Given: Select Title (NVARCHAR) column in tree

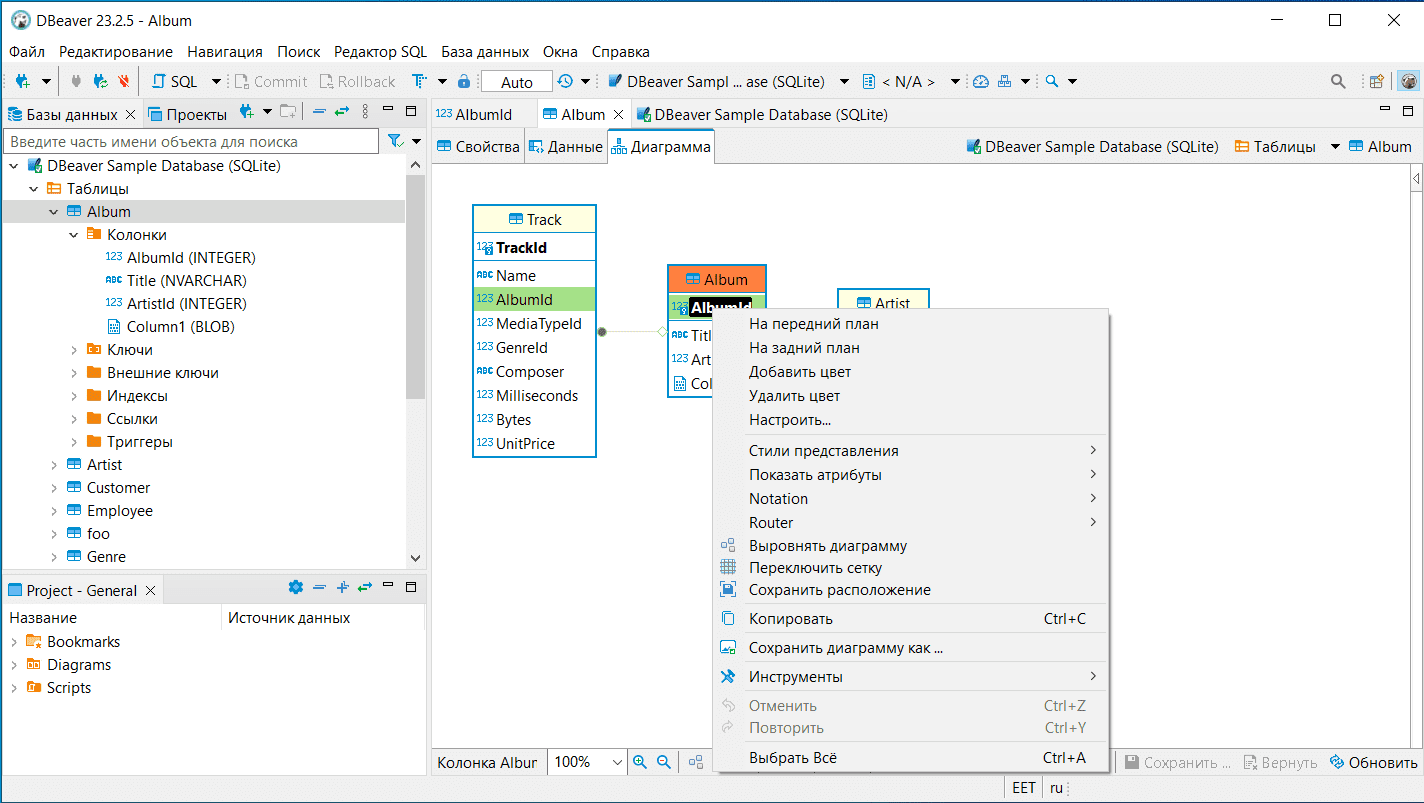Looking at the screenshot, I should click(x=187, y=281).
